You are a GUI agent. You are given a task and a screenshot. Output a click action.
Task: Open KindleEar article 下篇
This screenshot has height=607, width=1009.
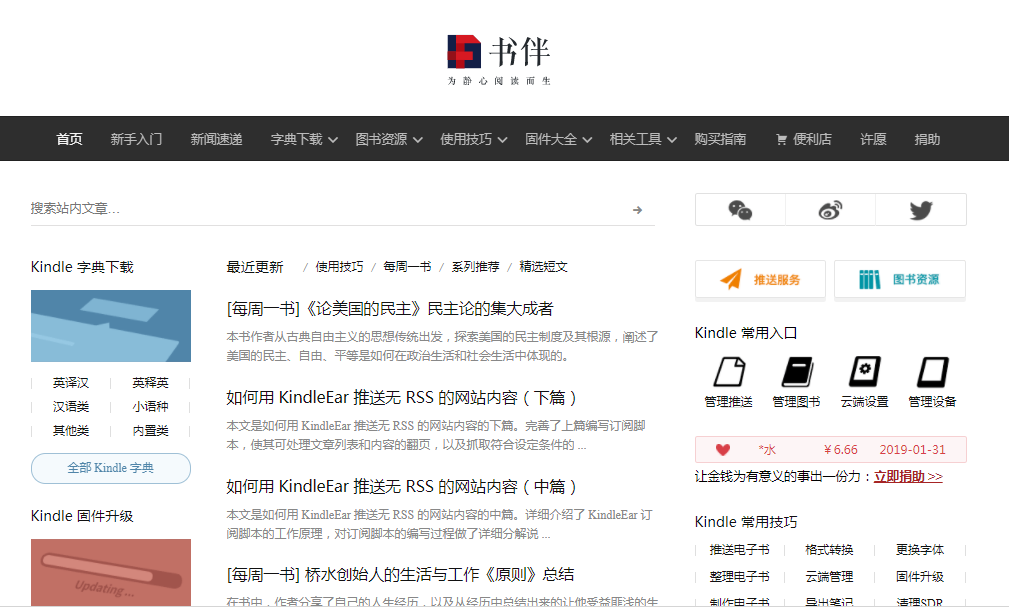[x=402, y=398]
